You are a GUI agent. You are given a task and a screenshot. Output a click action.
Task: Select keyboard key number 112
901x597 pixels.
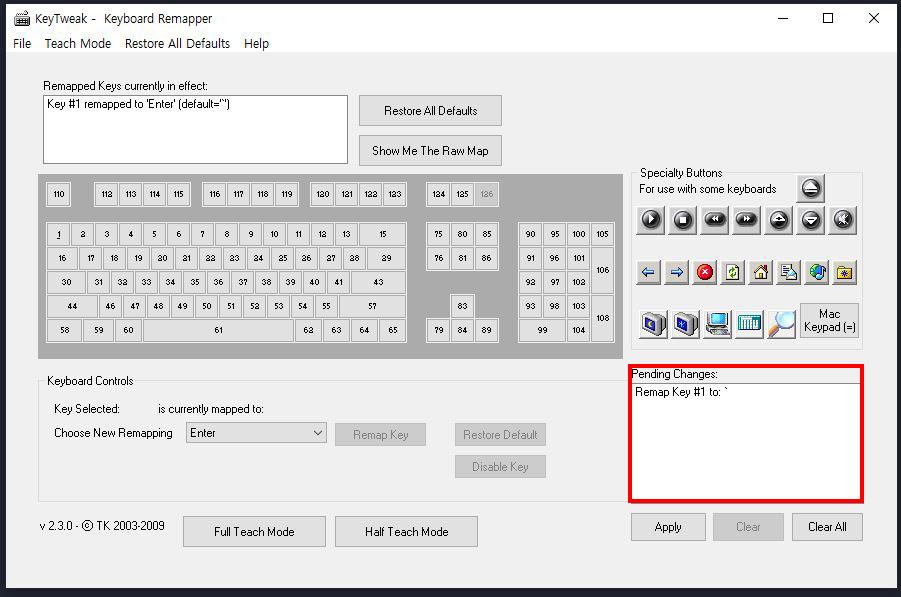107,194
